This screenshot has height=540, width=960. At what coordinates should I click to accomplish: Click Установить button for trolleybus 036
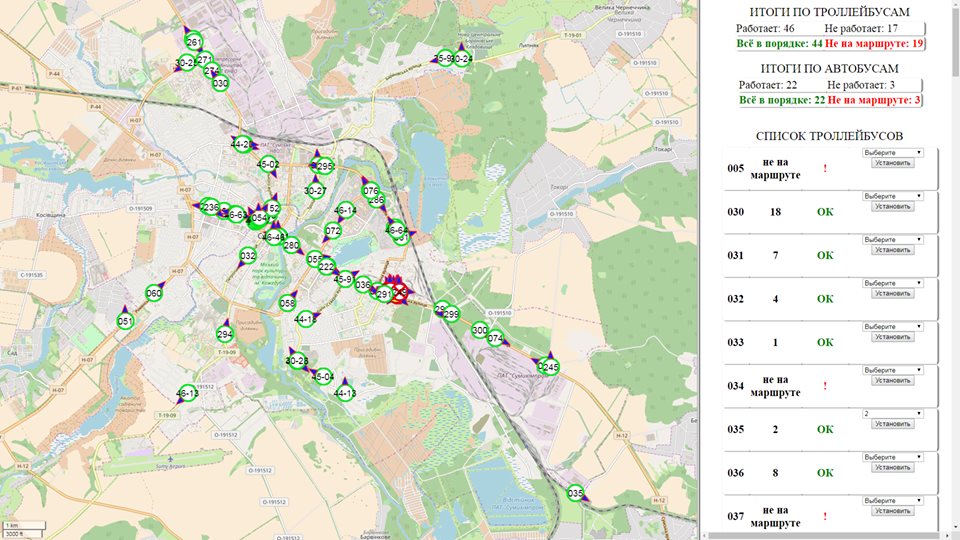tap(893, 467)
